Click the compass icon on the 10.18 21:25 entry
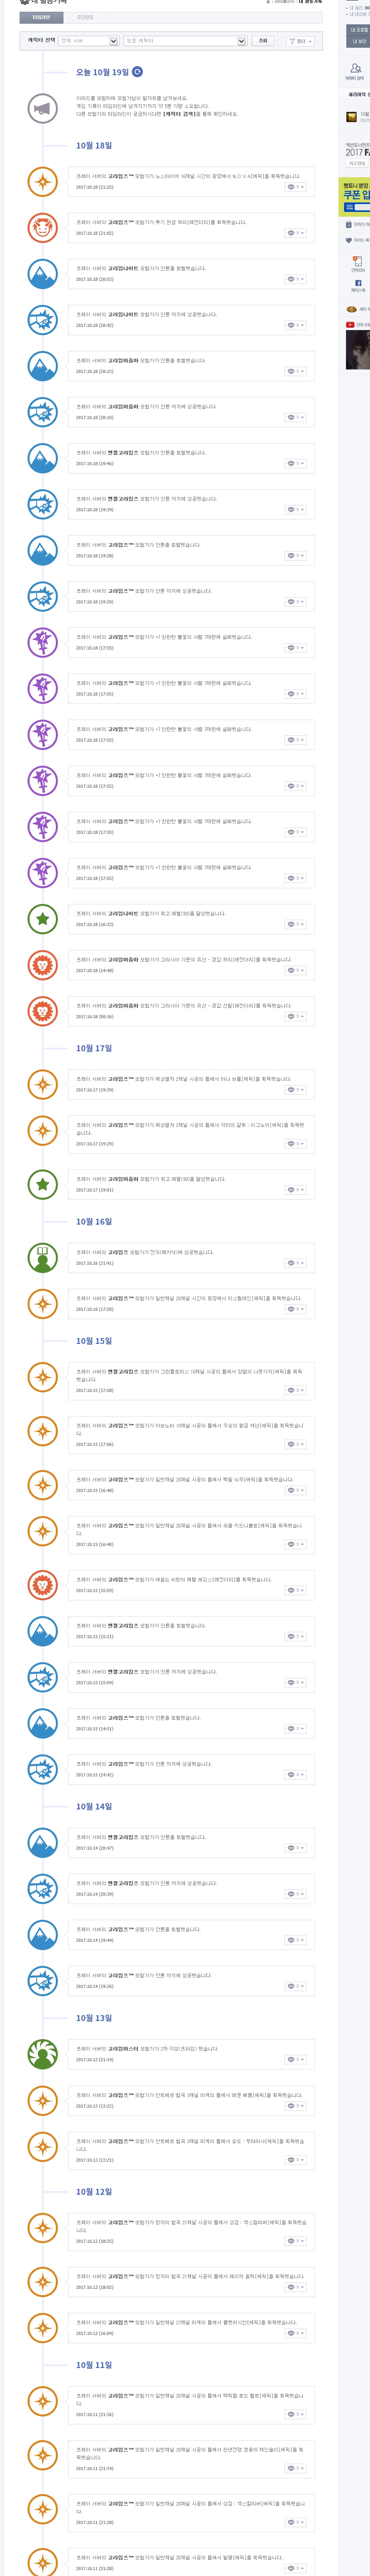 click(x=42, y=181)
